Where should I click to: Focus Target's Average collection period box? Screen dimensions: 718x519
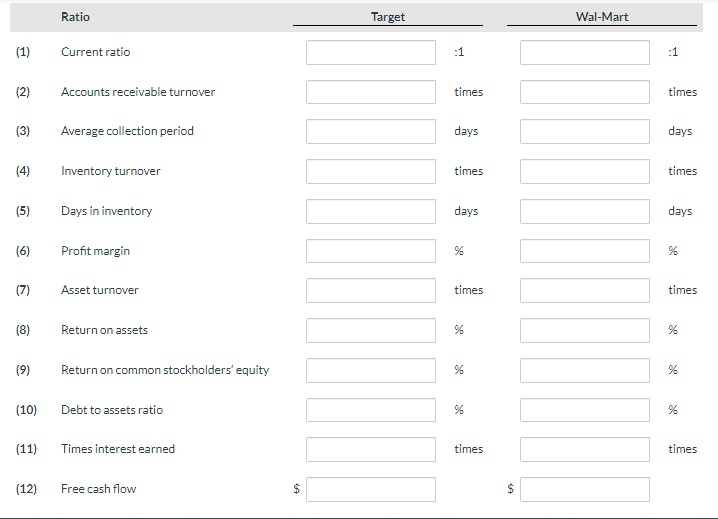coord(371,132)
